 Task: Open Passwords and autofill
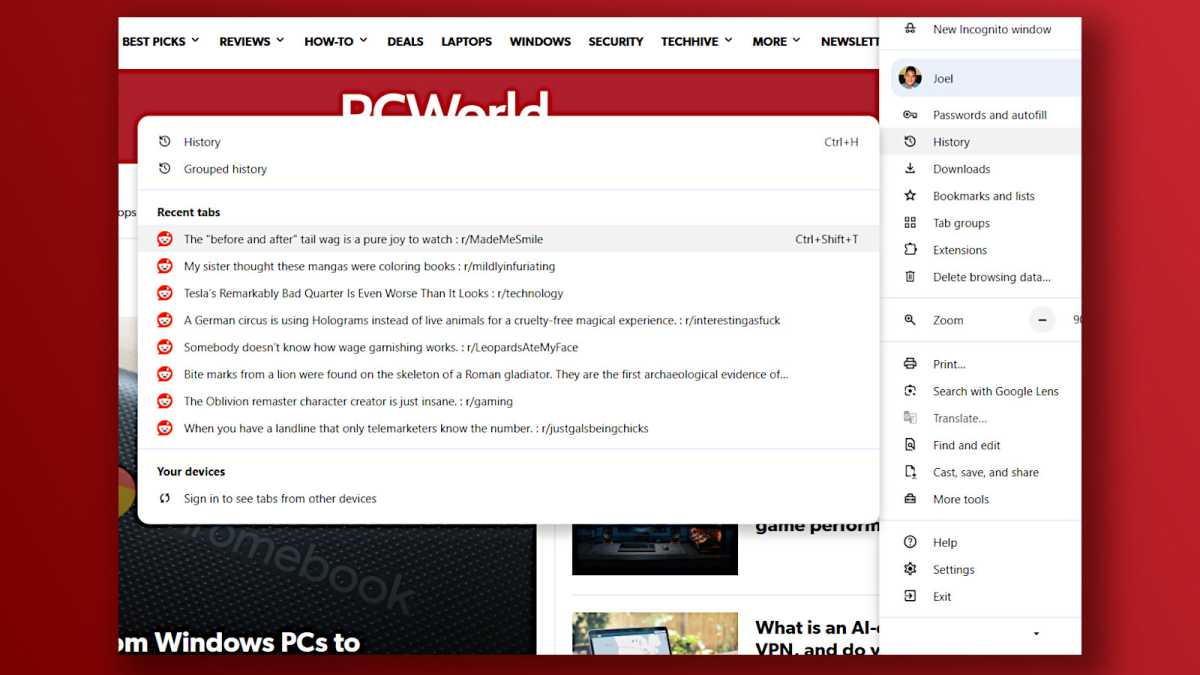tap(990, 114)
